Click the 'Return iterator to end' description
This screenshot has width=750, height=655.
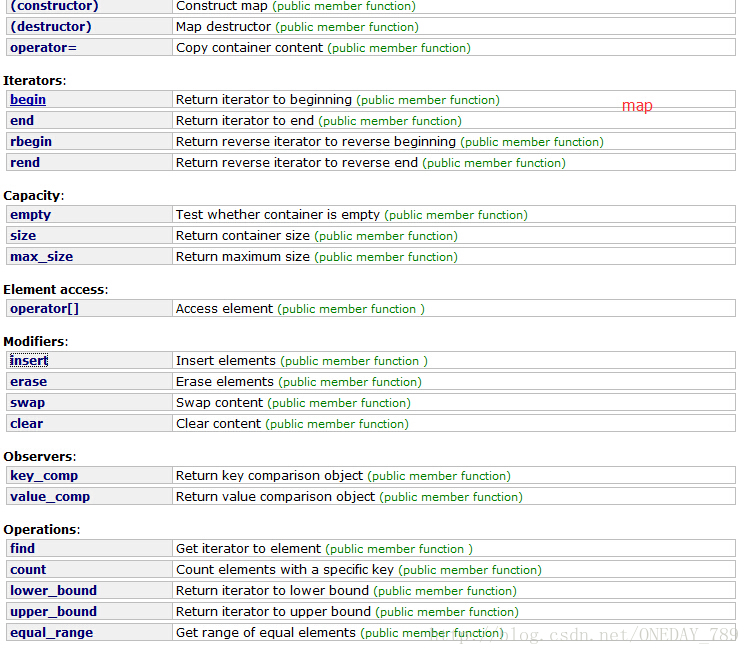pyautogui.click(x=245, y=121)
